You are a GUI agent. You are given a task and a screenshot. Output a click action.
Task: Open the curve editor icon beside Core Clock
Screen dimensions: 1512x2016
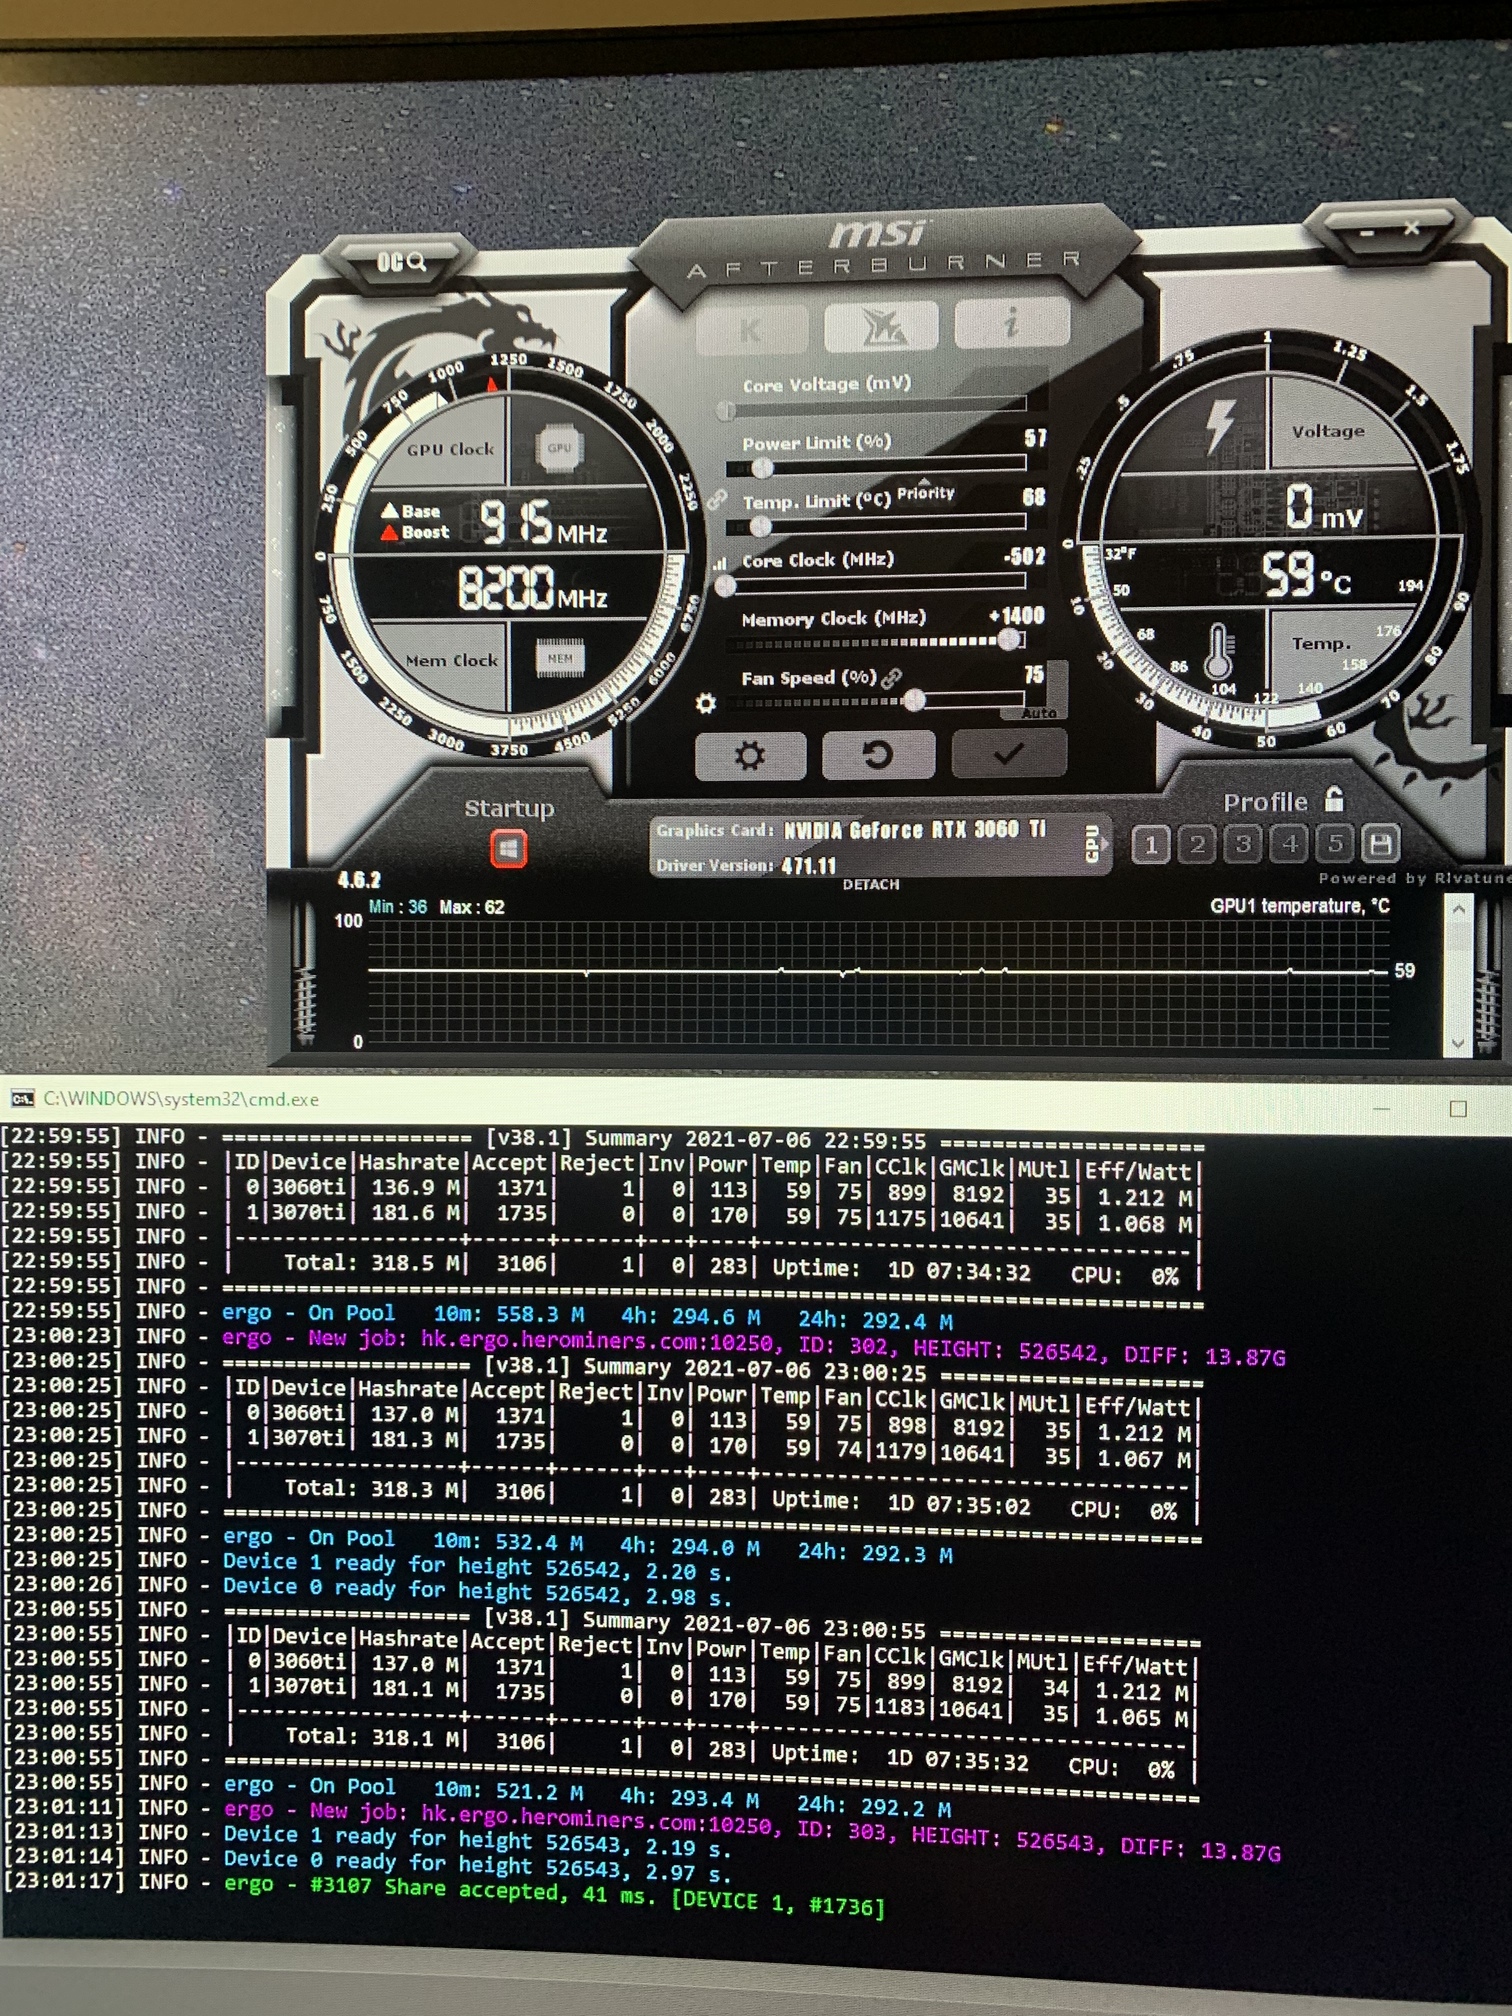[720, 564]
